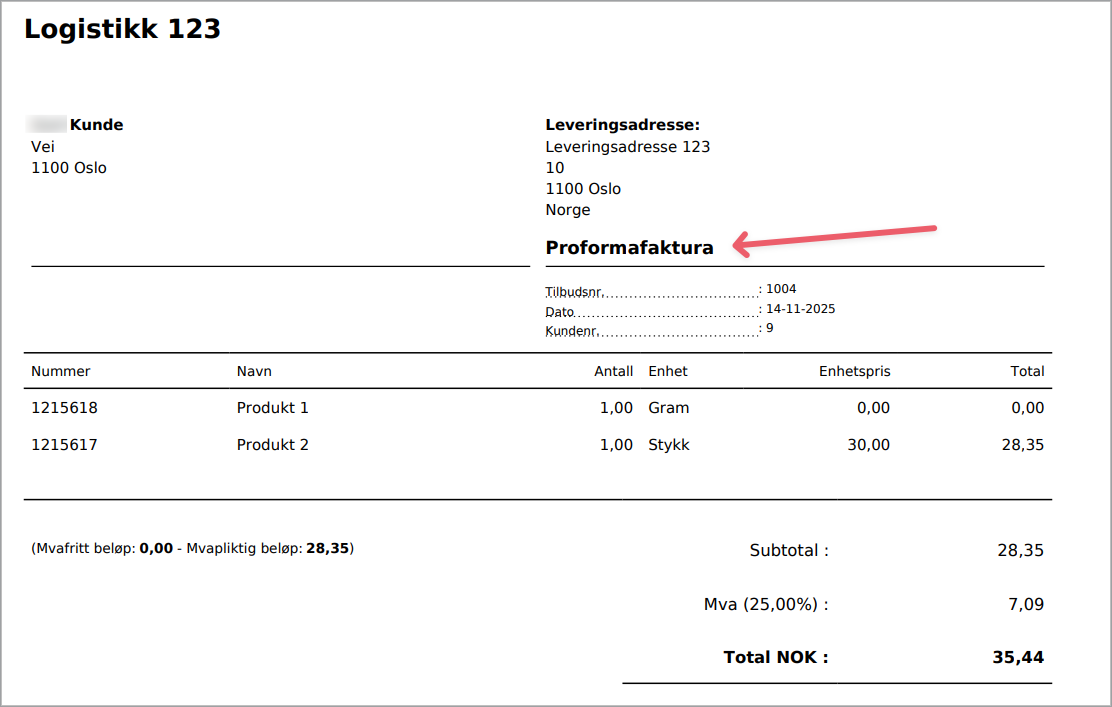Screen dimensions: 1112x707
Task: Click the Stykk unit cell
Action: (669, 445)
